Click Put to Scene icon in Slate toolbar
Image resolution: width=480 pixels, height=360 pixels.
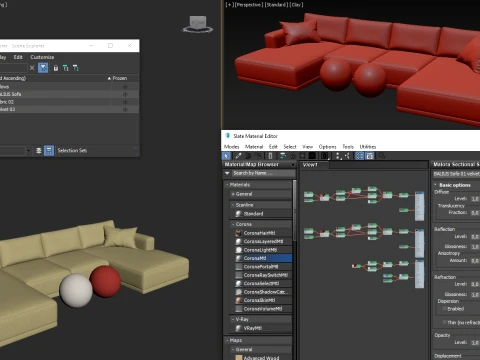[x=248, y=156]
